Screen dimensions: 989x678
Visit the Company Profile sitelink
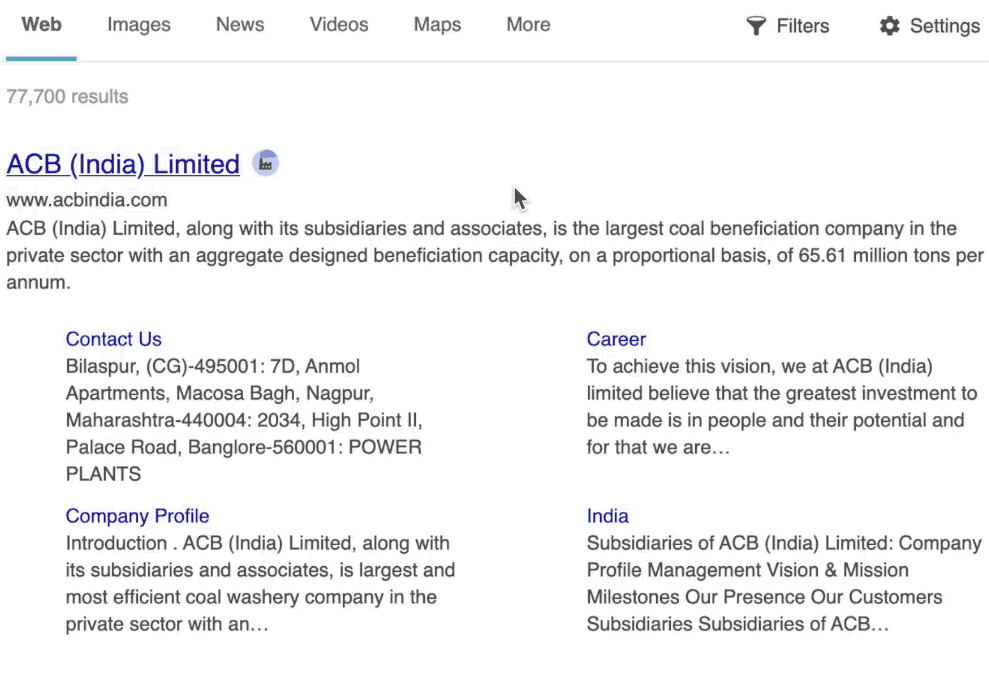coord(138,516)
